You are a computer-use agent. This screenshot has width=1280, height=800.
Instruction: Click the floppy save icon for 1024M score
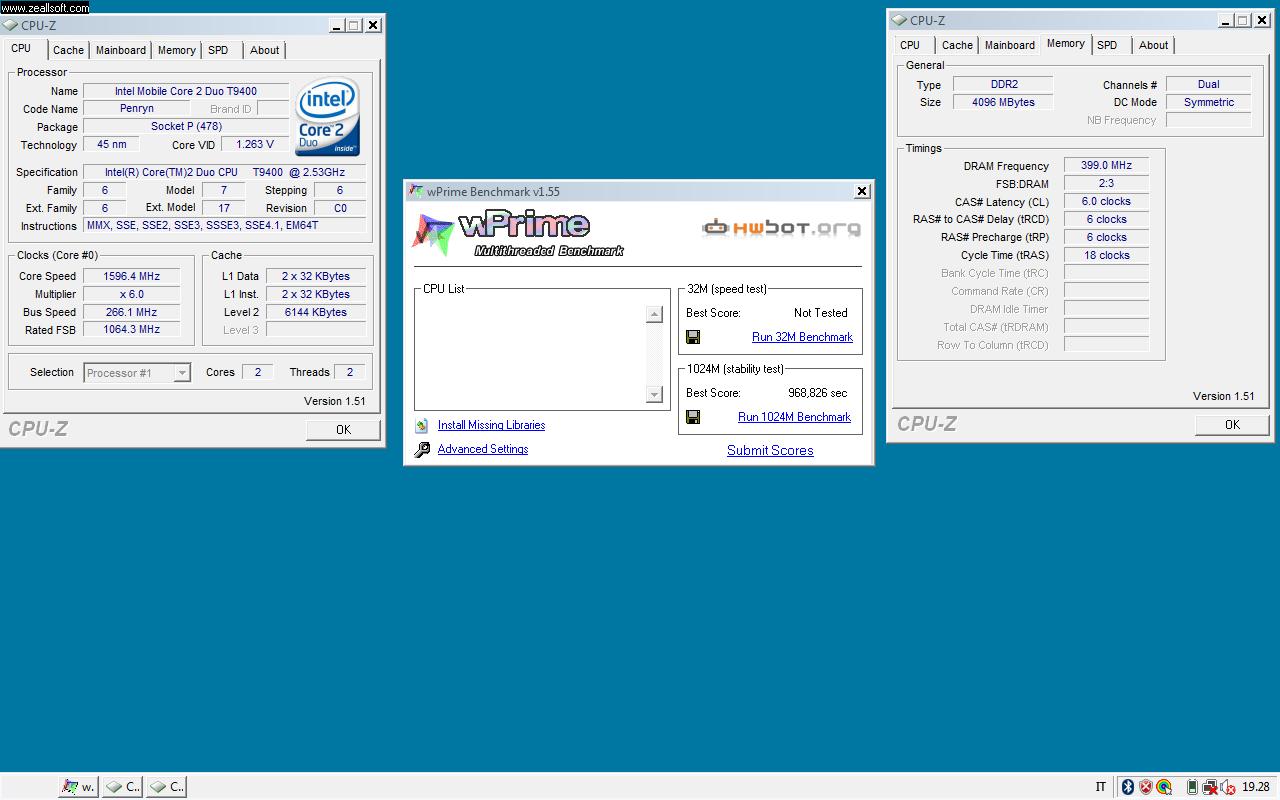pyautogui.click(x=693, y=417)
